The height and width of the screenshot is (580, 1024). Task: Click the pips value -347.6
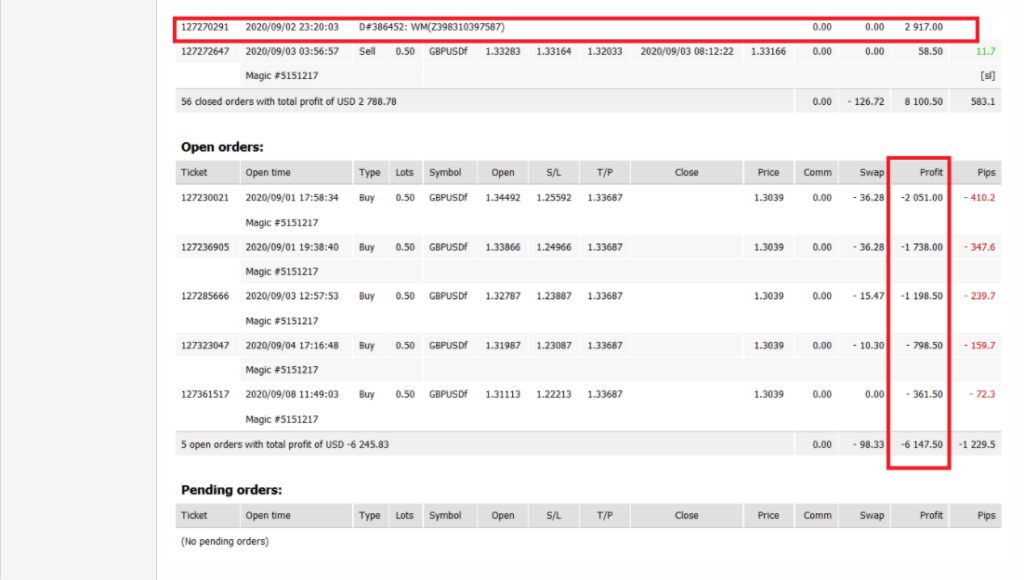point(980,248)
